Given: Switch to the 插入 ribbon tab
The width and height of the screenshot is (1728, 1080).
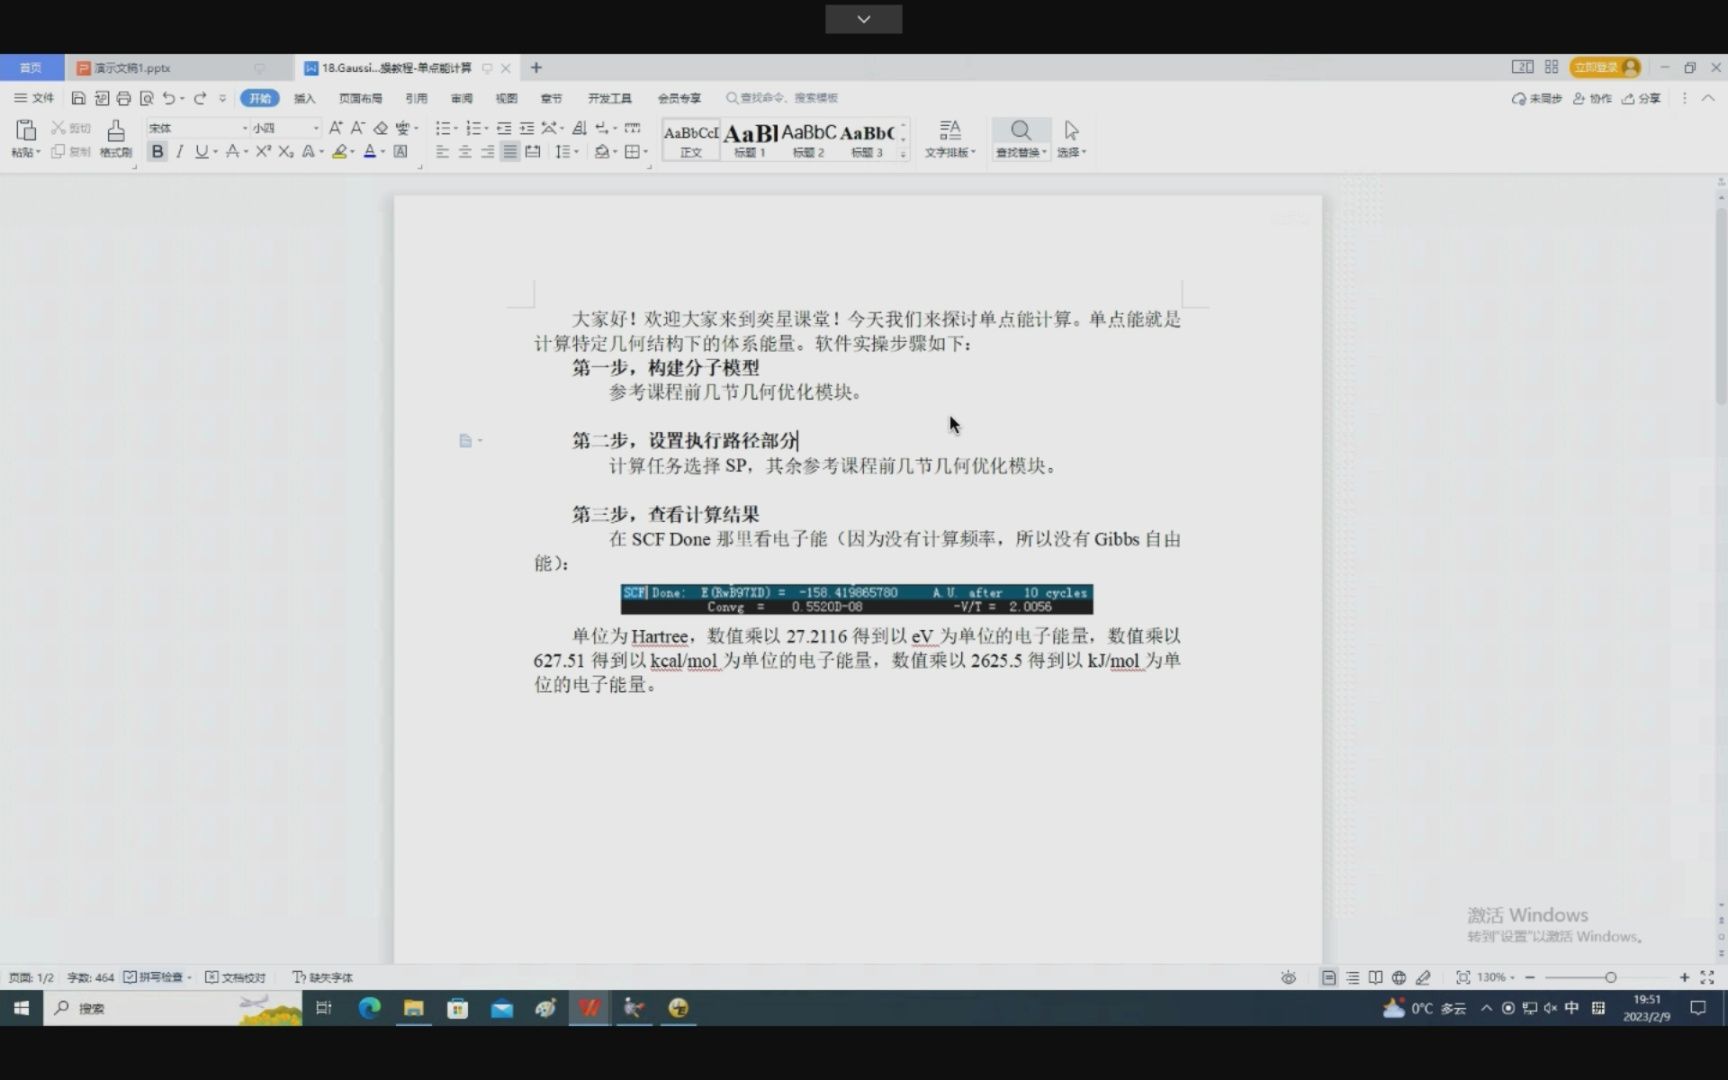Looking at the screenshot, I should point(304,97).
